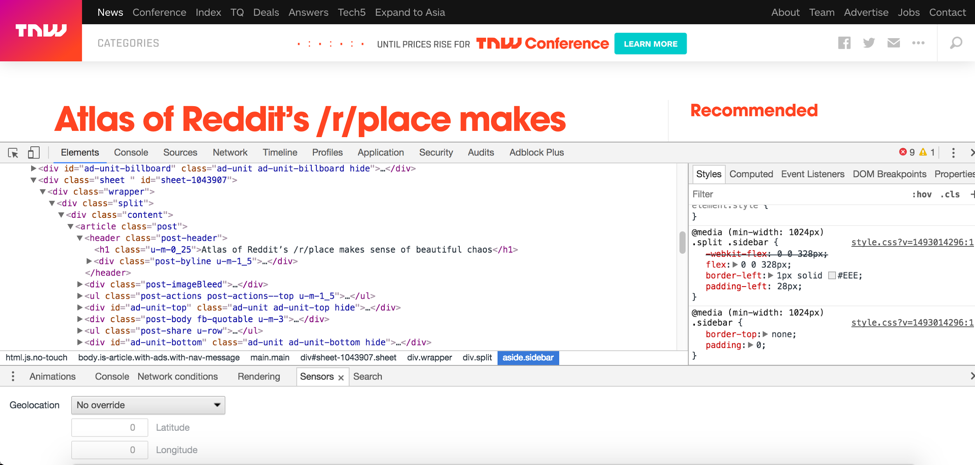Viewport: 975px width, 465px height.
Task: Click the styles Filter field
Action: pyautogui.click(x=799, y=195)
